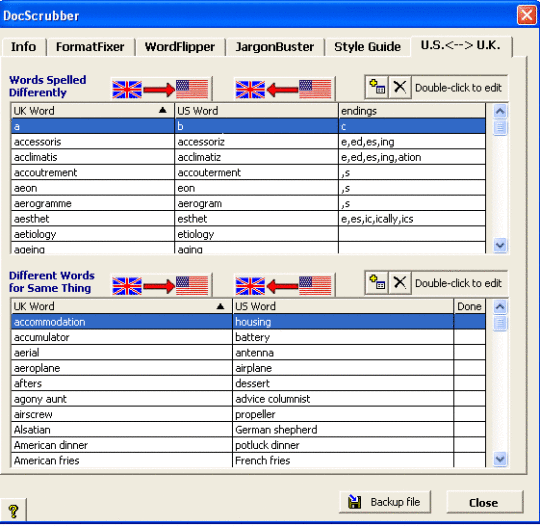540x526 pixels.
Task: Click the spelling table scrollbar thumb
Action: [x=500, y=127]
